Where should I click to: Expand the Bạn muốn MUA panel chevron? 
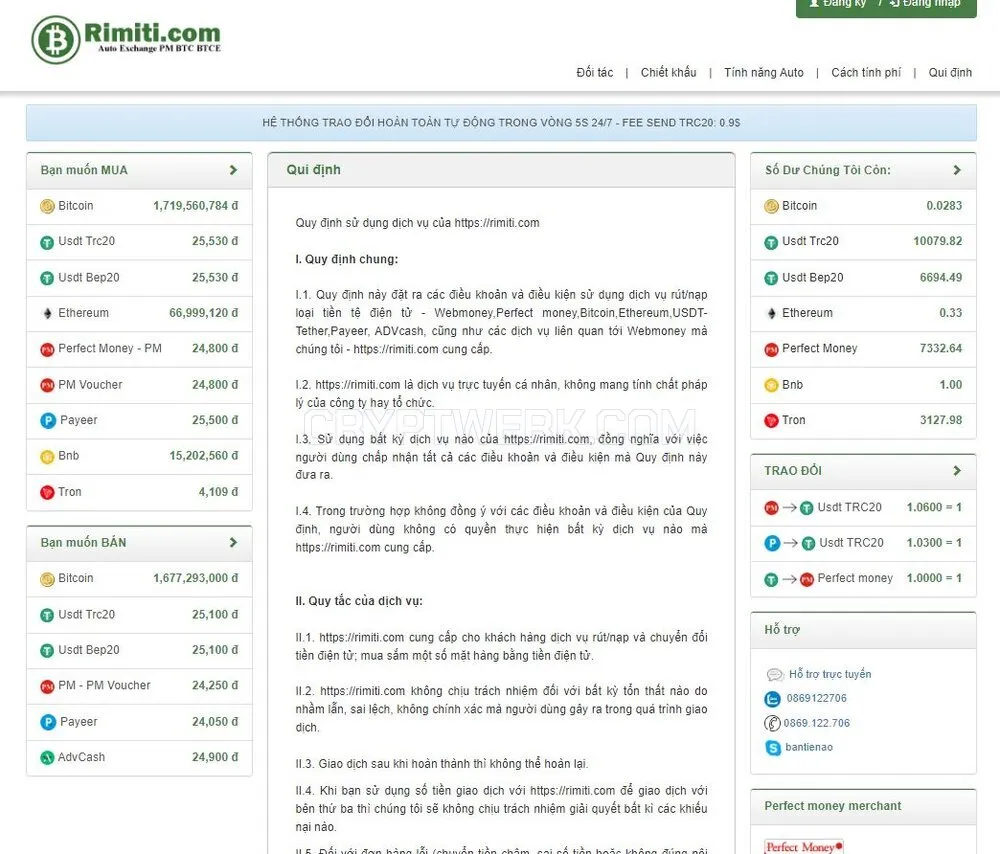233,170
